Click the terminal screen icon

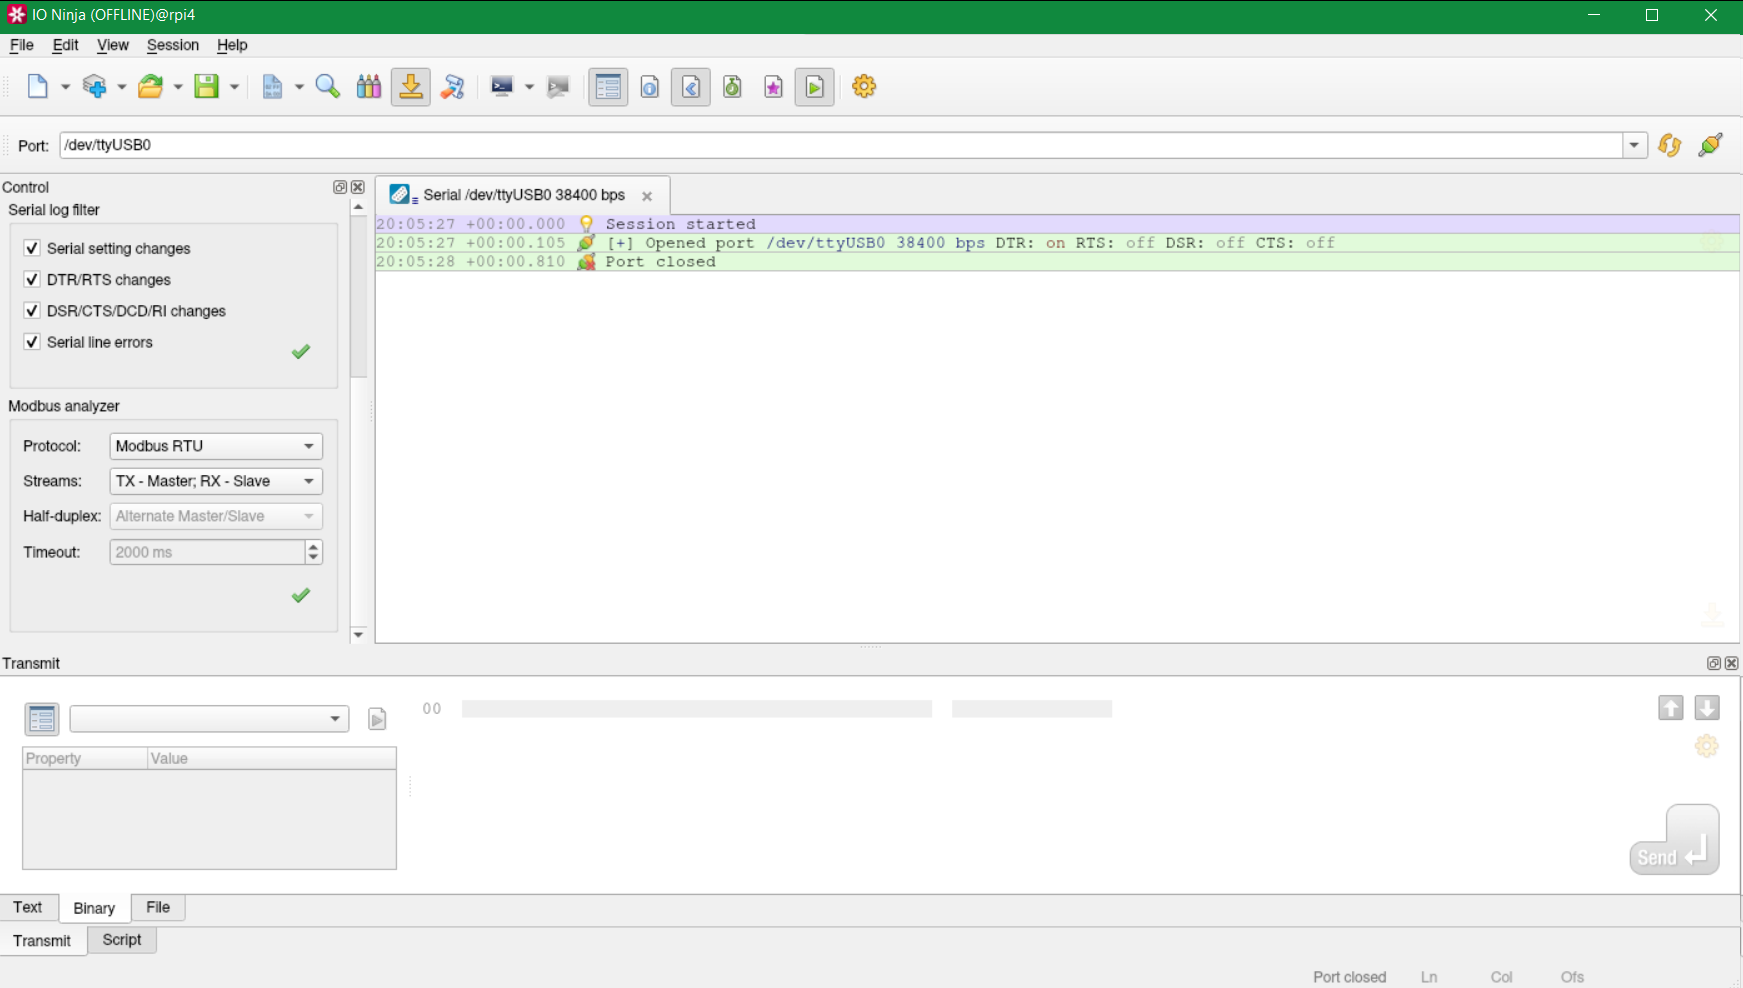[502, 87]
